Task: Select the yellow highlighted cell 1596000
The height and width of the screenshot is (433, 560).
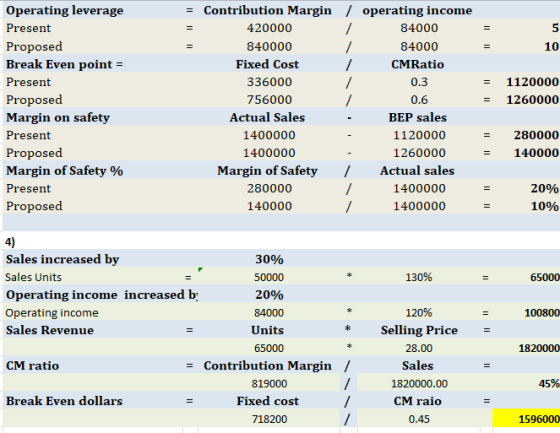Action: pyautogui.click(x=526, y=418)
